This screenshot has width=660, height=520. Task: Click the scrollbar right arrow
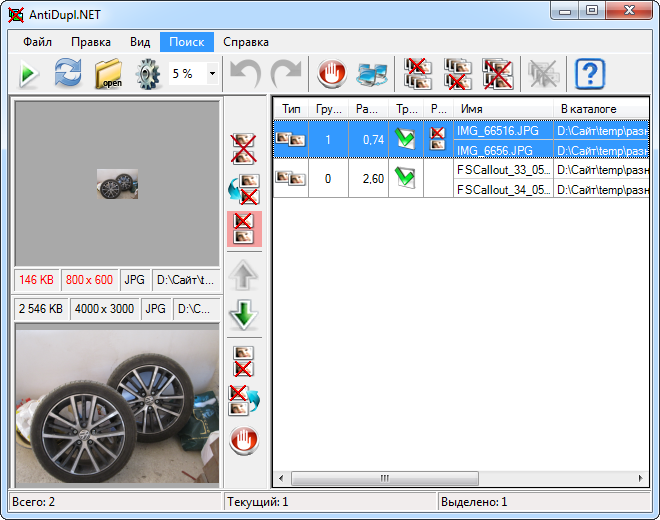tap(641, 478)
